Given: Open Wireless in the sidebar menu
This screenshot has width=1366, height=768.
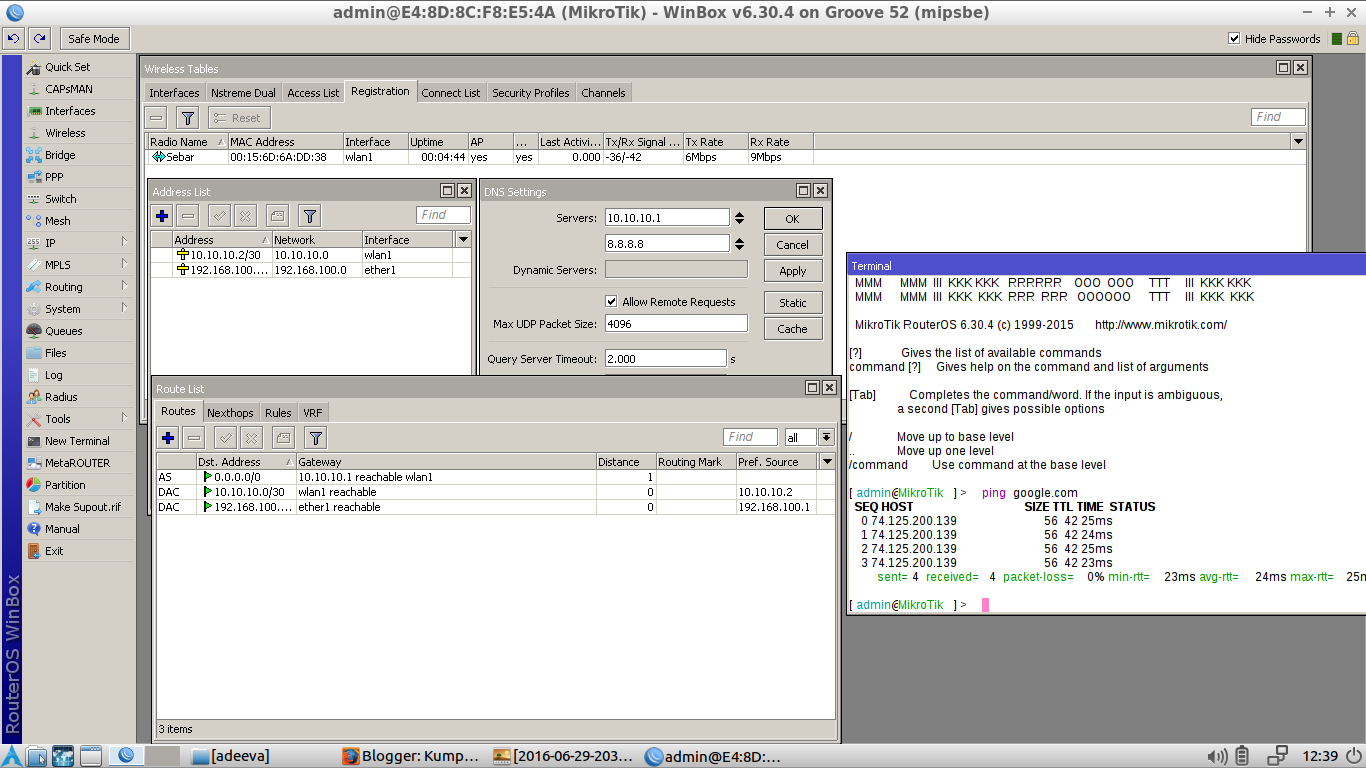Looking at the screenshot, I should point(65,133).
